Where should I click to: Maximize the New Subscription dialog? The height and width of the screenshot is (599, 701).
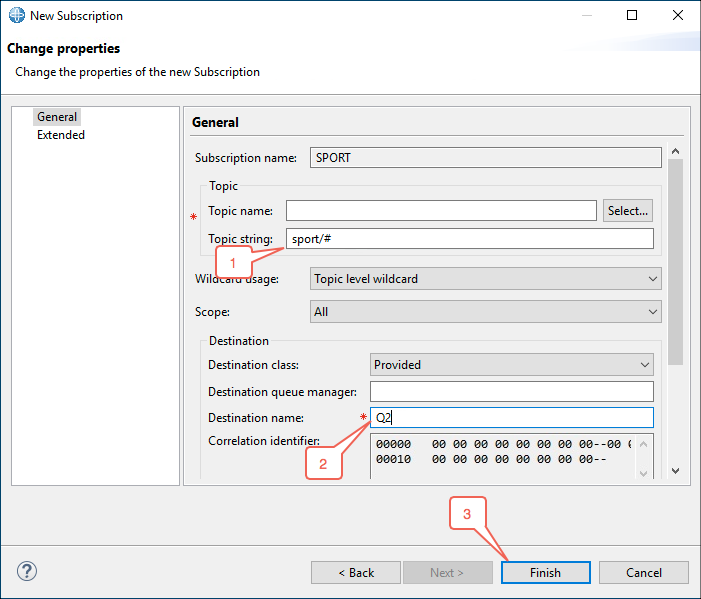point(632,15)
